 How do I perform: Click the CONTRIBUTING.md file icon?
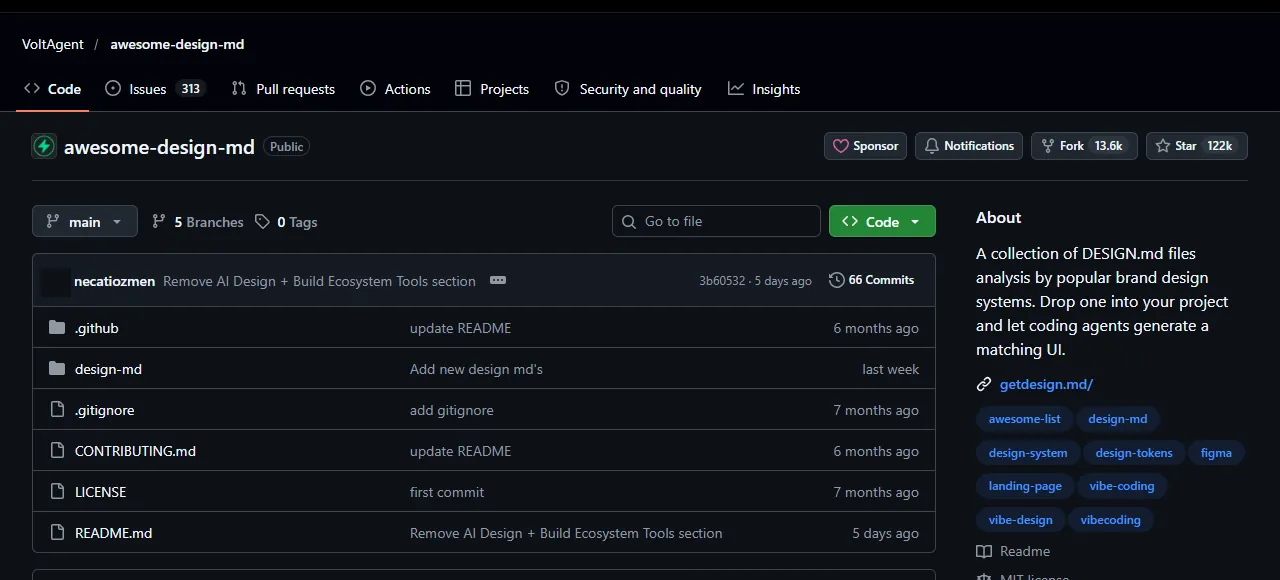57,451
